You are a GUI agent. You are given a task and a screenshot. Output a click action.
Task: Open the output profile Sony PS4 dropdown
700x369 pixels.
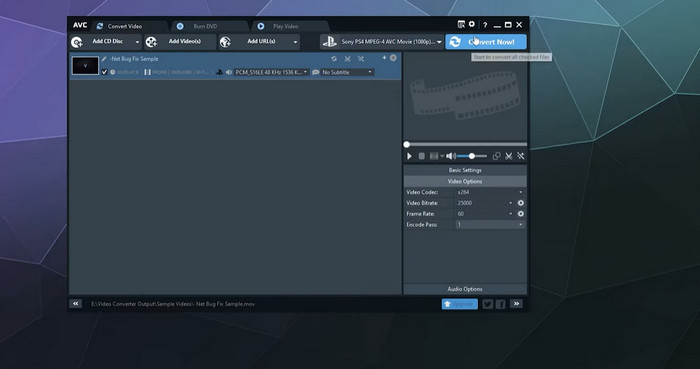[382, 42]
